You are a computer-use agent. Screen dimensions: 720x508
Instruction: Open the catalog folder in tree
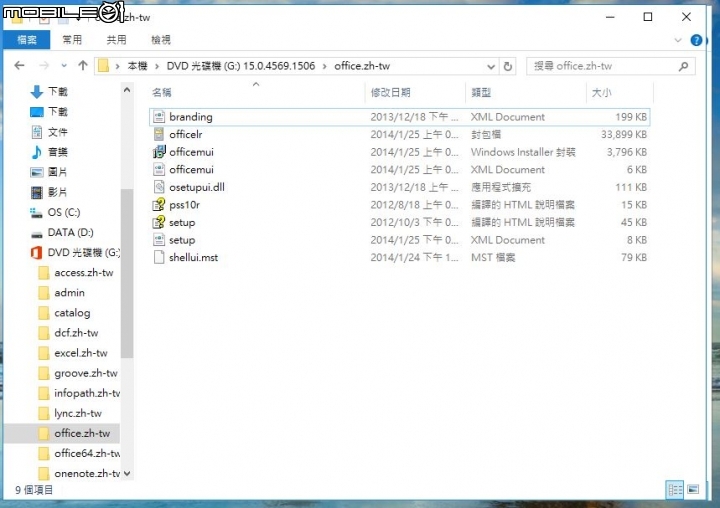(65, 313)
